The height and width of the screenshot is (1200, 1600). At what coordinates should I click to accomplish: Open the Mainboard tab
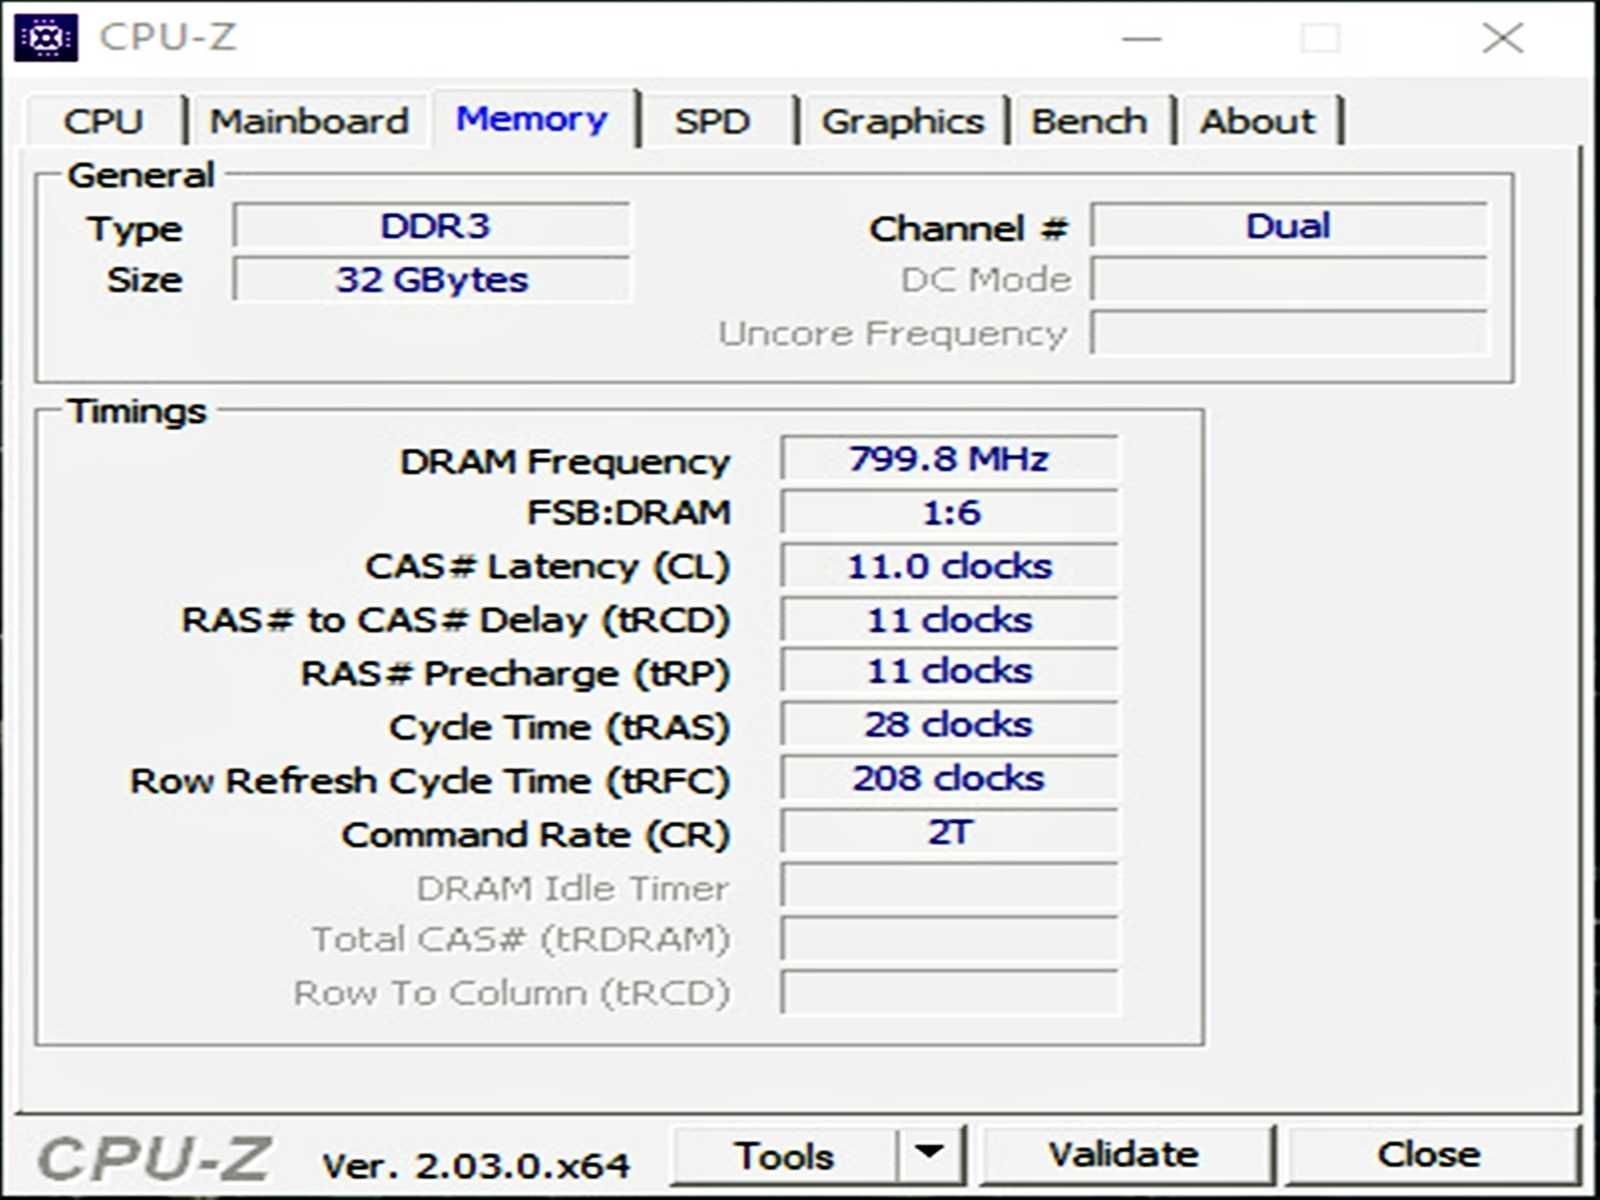[309, 121]
